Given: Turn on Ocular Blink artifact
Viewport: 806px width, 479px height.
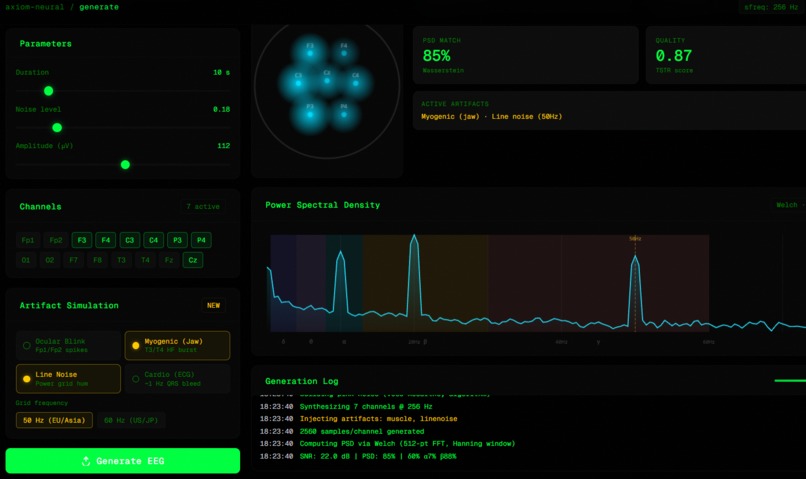Looking at the screenshot, I should [68, 345].
